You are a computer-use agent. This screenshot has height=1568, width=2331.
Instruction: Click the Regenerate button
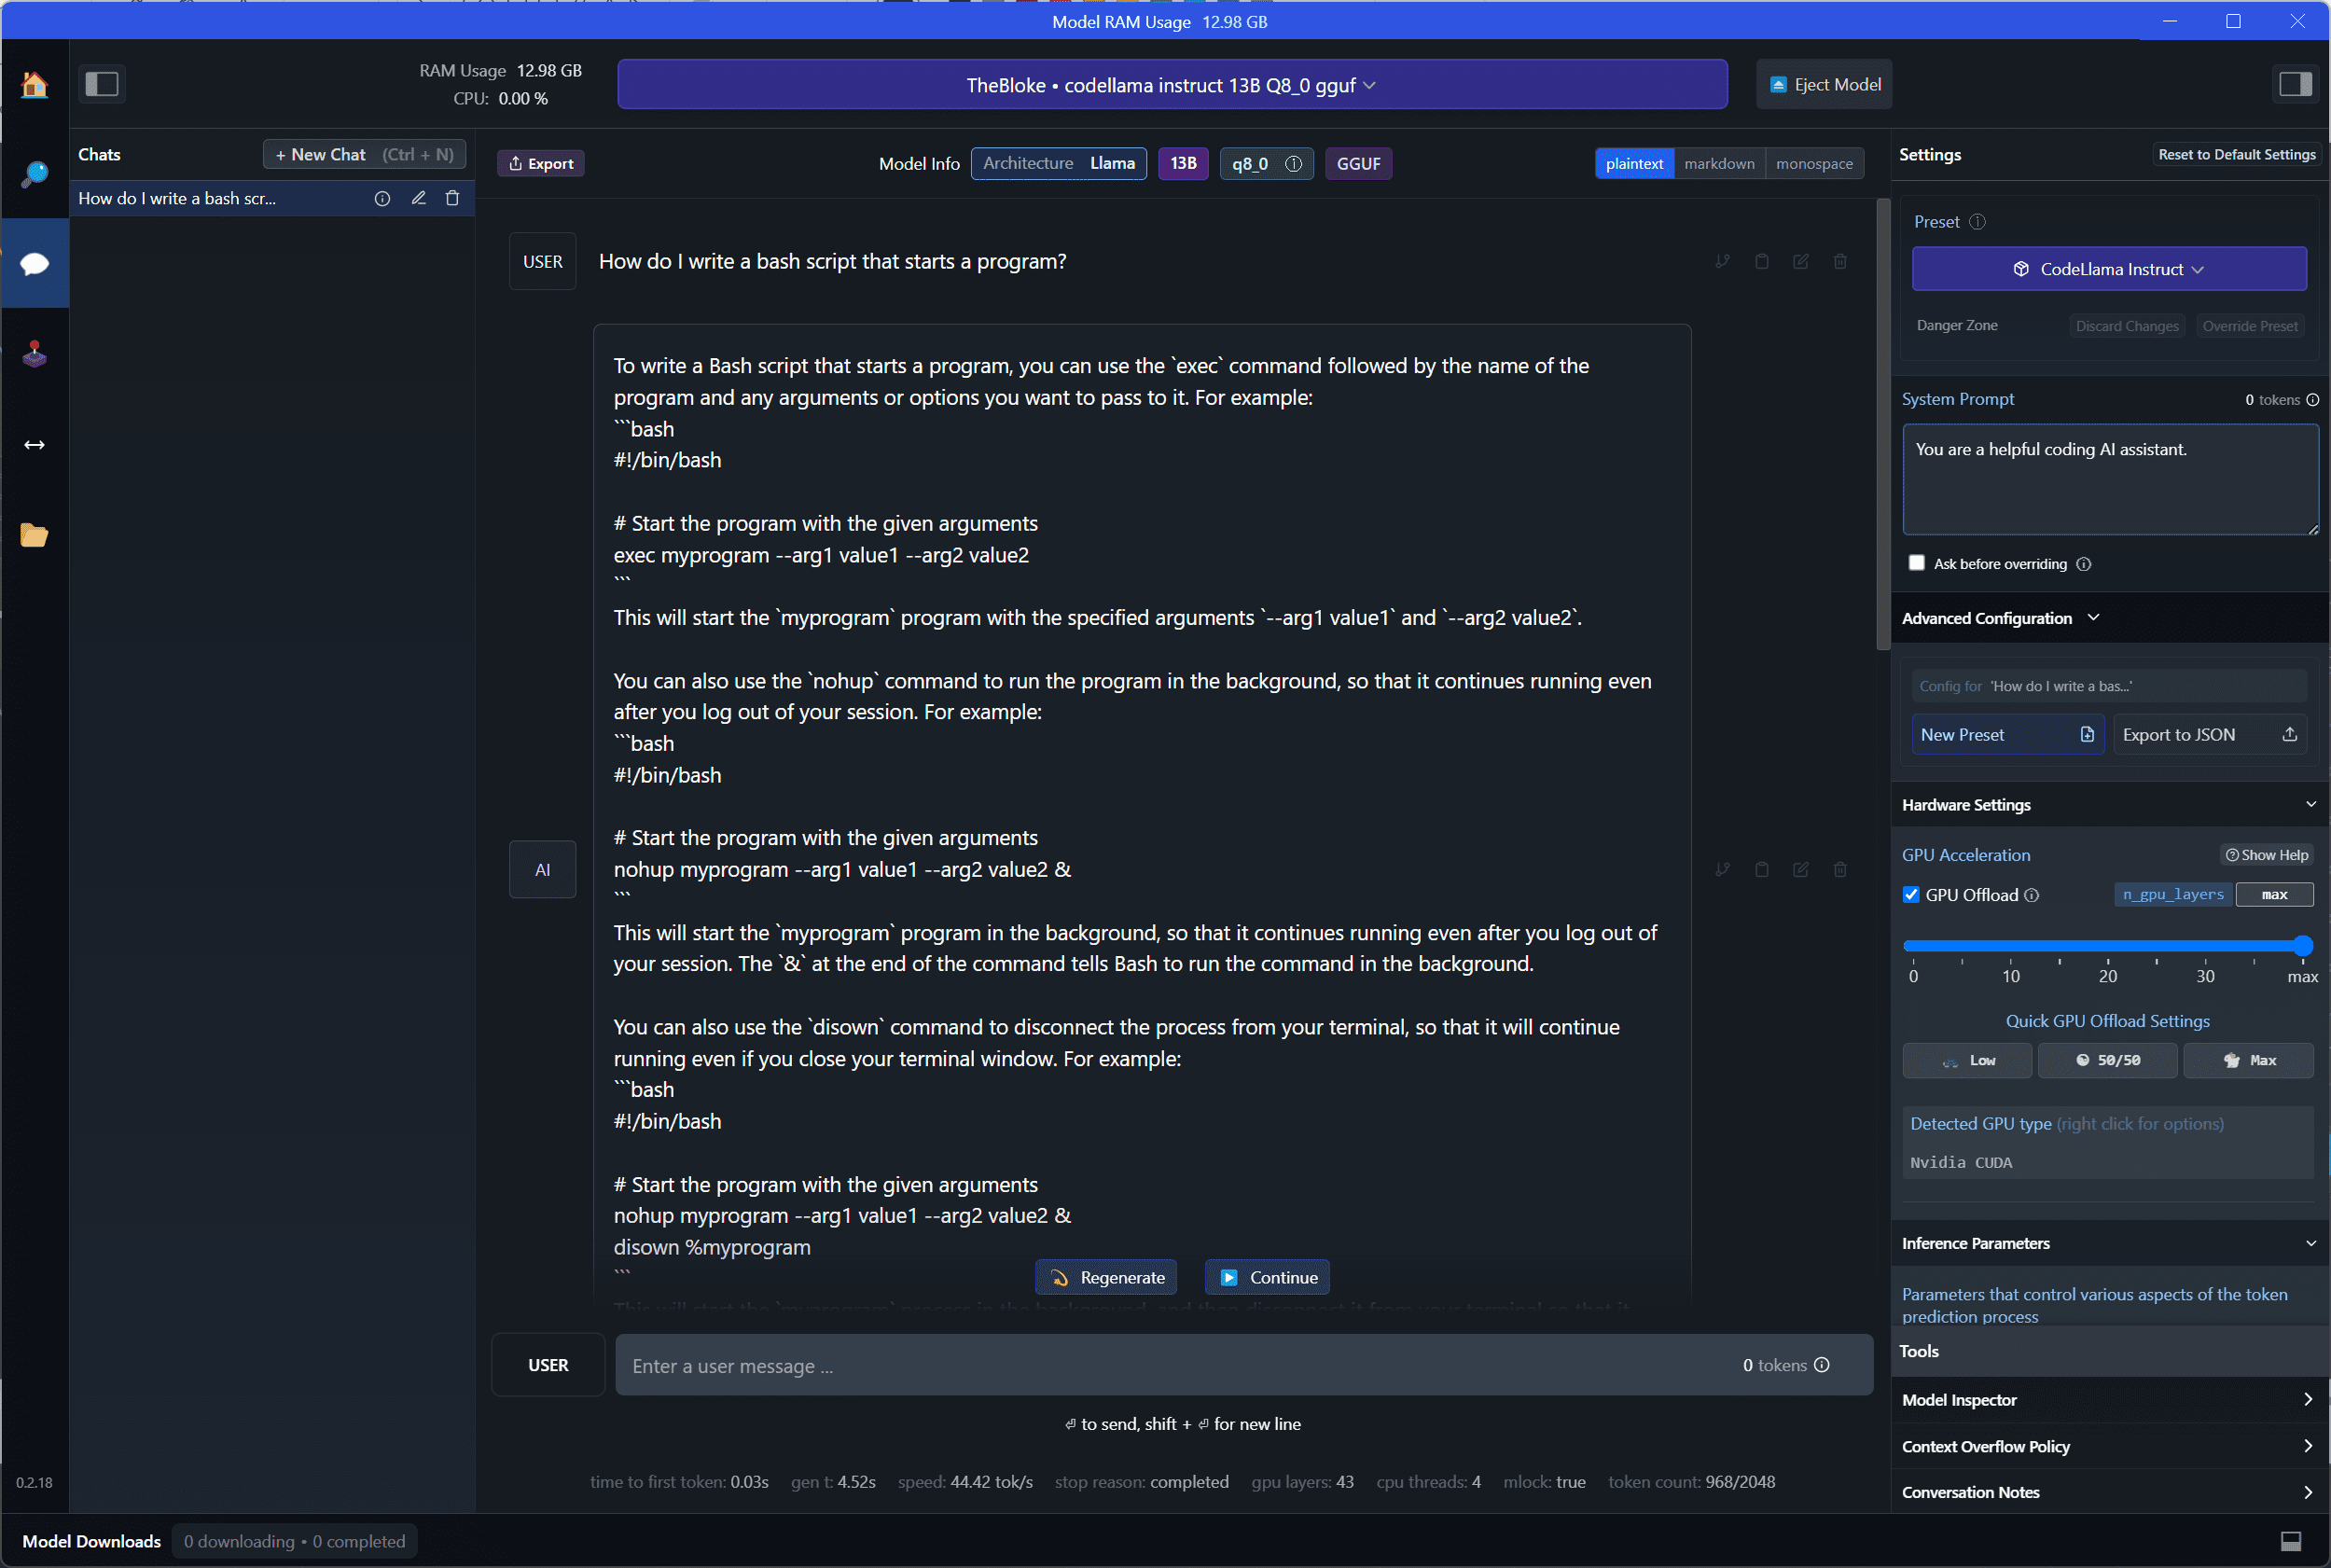(1105, 1277)
